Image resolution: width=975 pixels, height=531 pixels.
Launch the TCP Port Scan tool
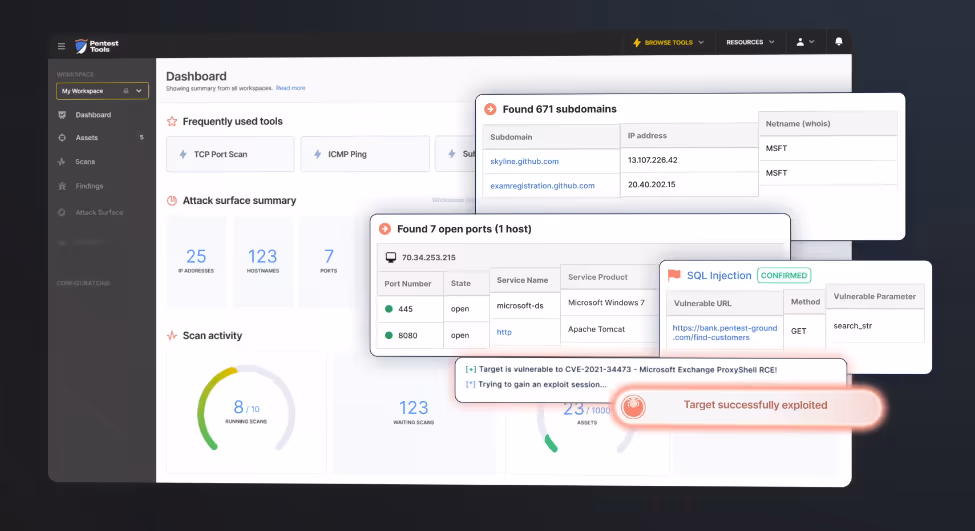click(230, 154)
